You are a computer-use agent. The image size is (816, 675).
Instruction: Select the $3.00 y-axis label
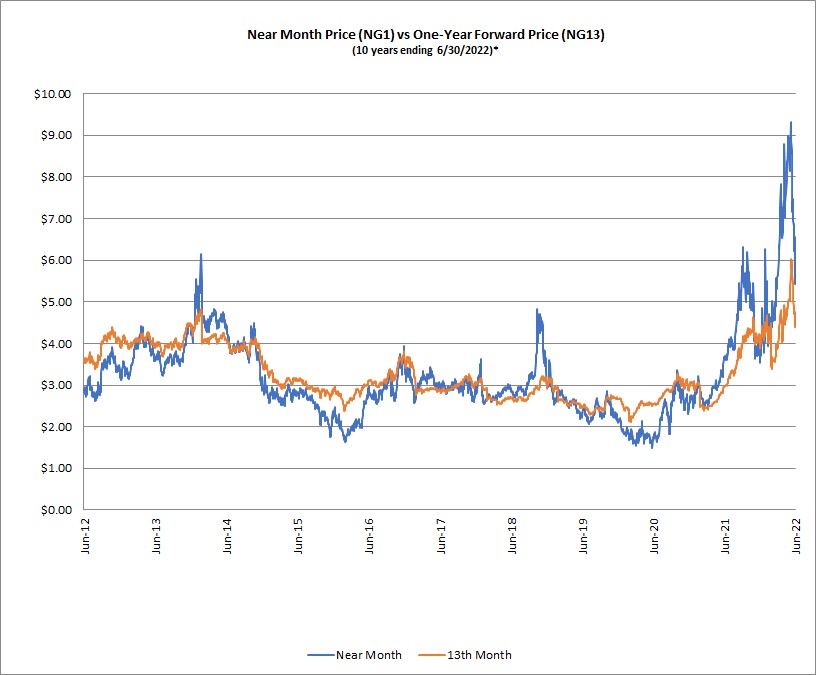pos(56,385)
